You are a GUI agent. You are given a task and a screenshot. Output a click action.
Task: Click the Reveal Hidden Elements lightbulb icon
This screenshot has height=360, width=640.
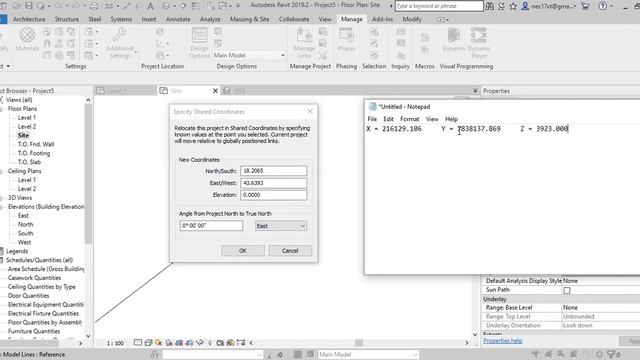tap(210, 343)
